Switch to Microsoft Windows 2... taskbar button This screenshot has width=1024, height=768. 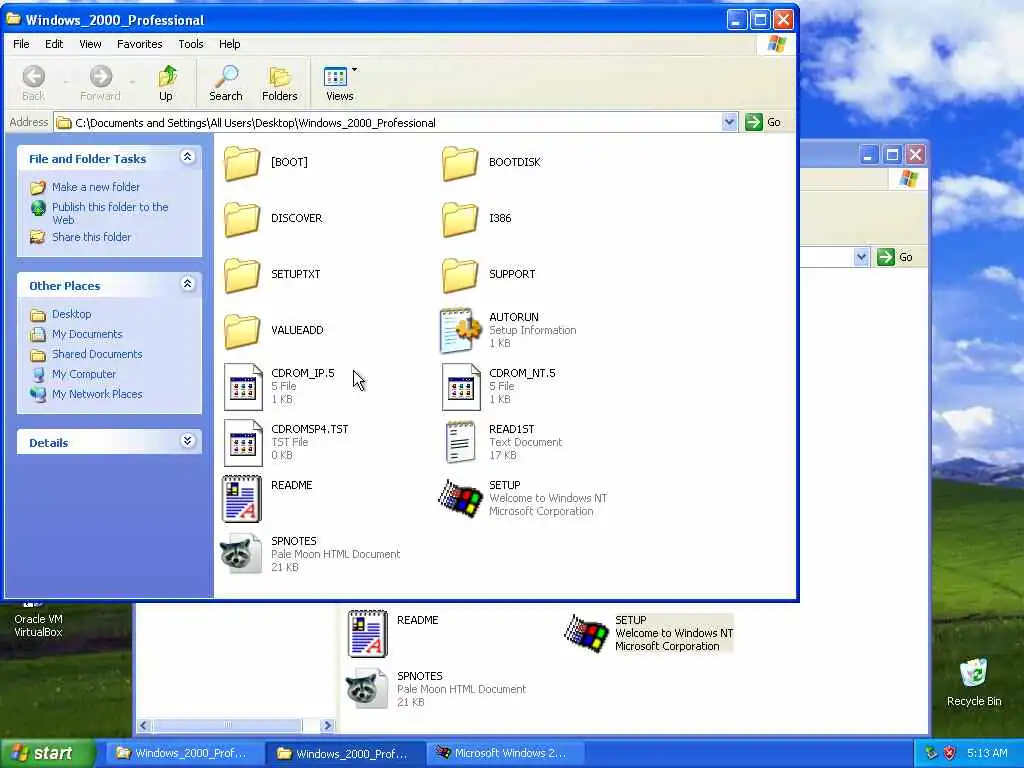(504, 754)
